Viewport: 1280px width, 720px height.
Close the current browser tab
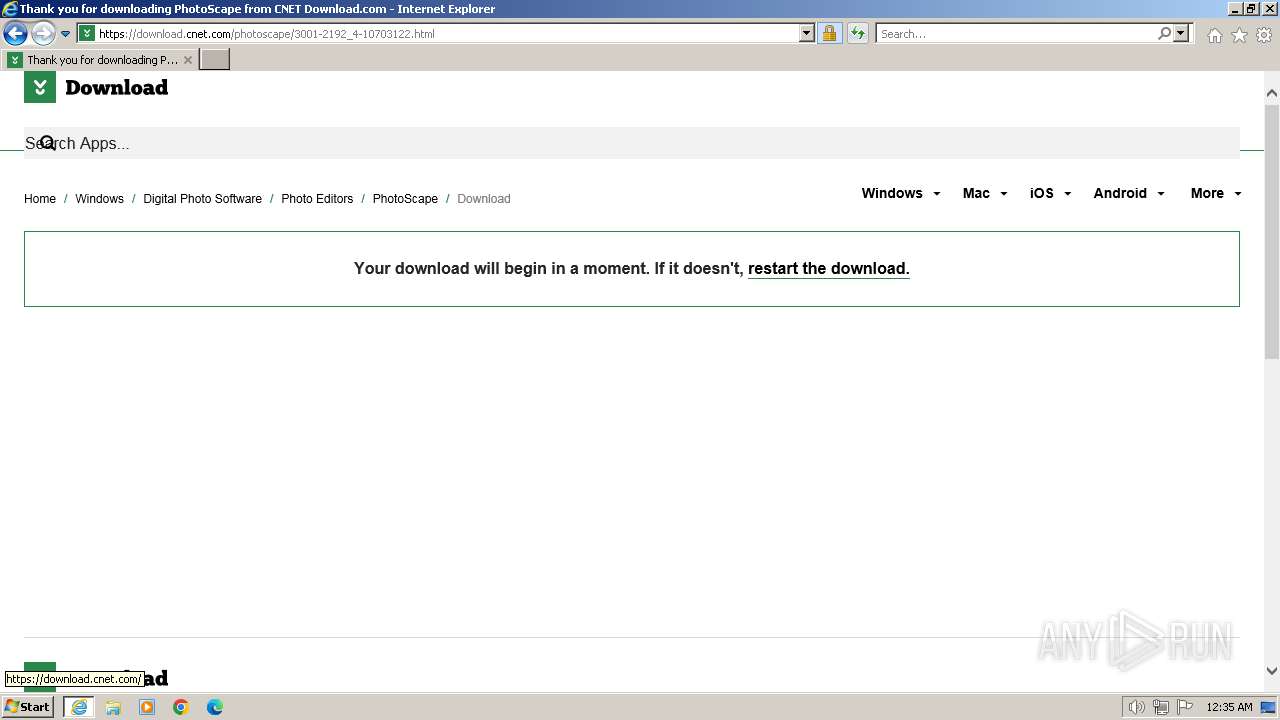(x=187, y=60)
